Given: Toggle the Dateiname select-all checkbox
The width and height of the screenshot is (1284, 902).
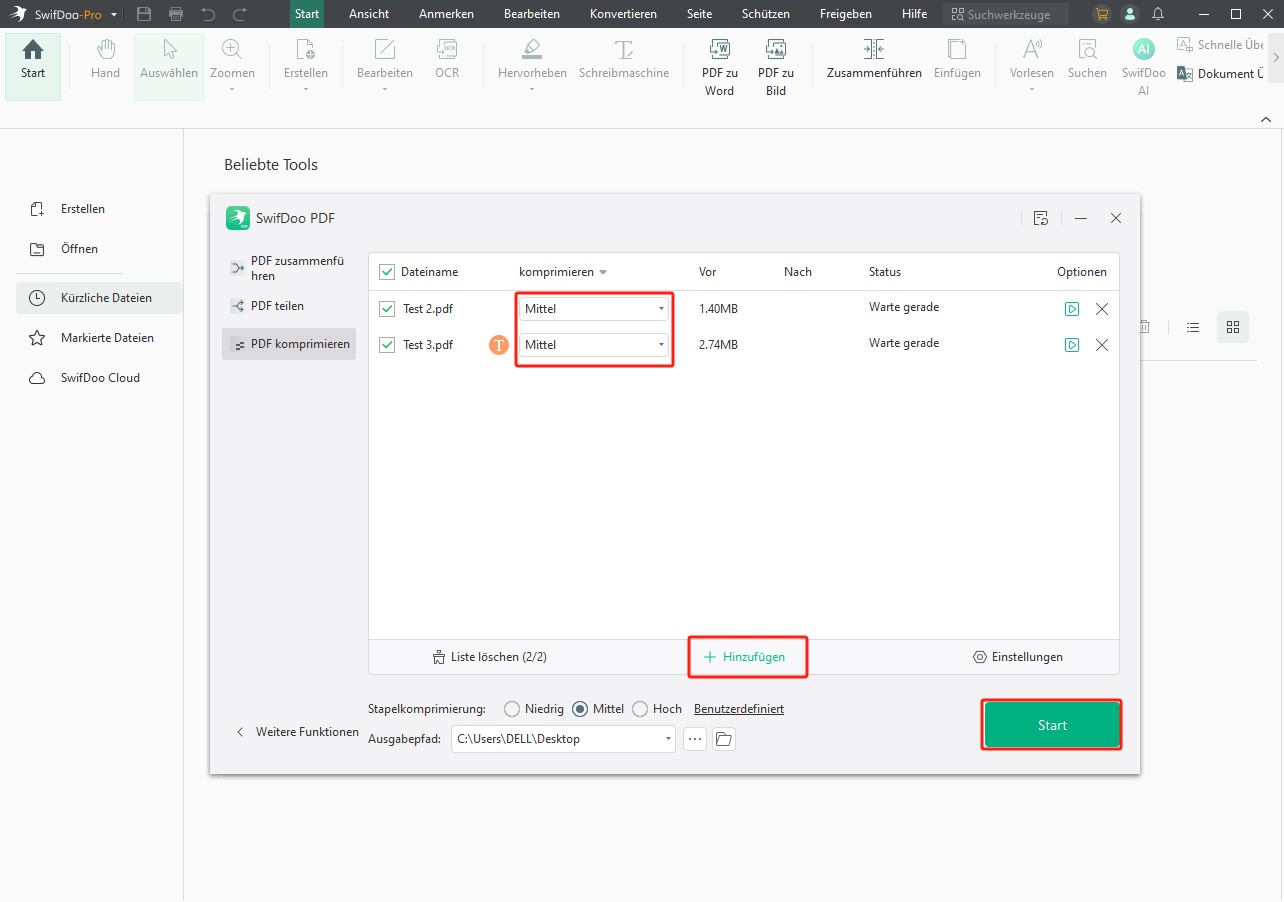Looking at the screenshot, I should click(x=387, y=272).
